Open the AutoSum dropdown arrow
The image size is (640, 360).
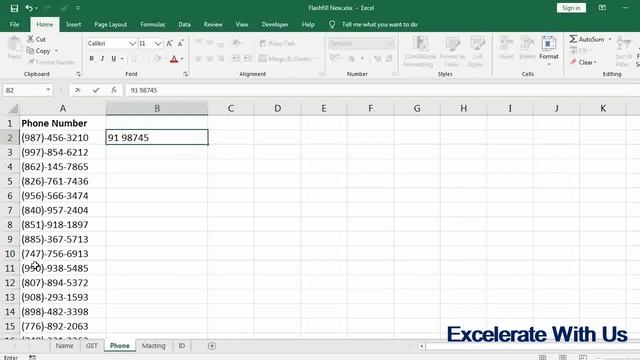(x=610, y=39)
